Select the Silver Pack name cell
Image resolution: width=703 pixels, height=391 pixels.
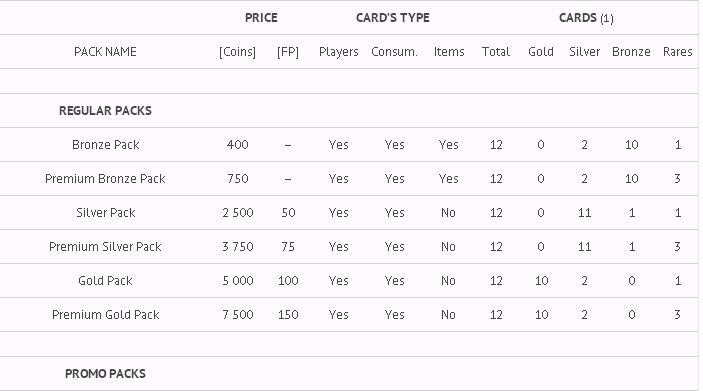tap(105, 213)
